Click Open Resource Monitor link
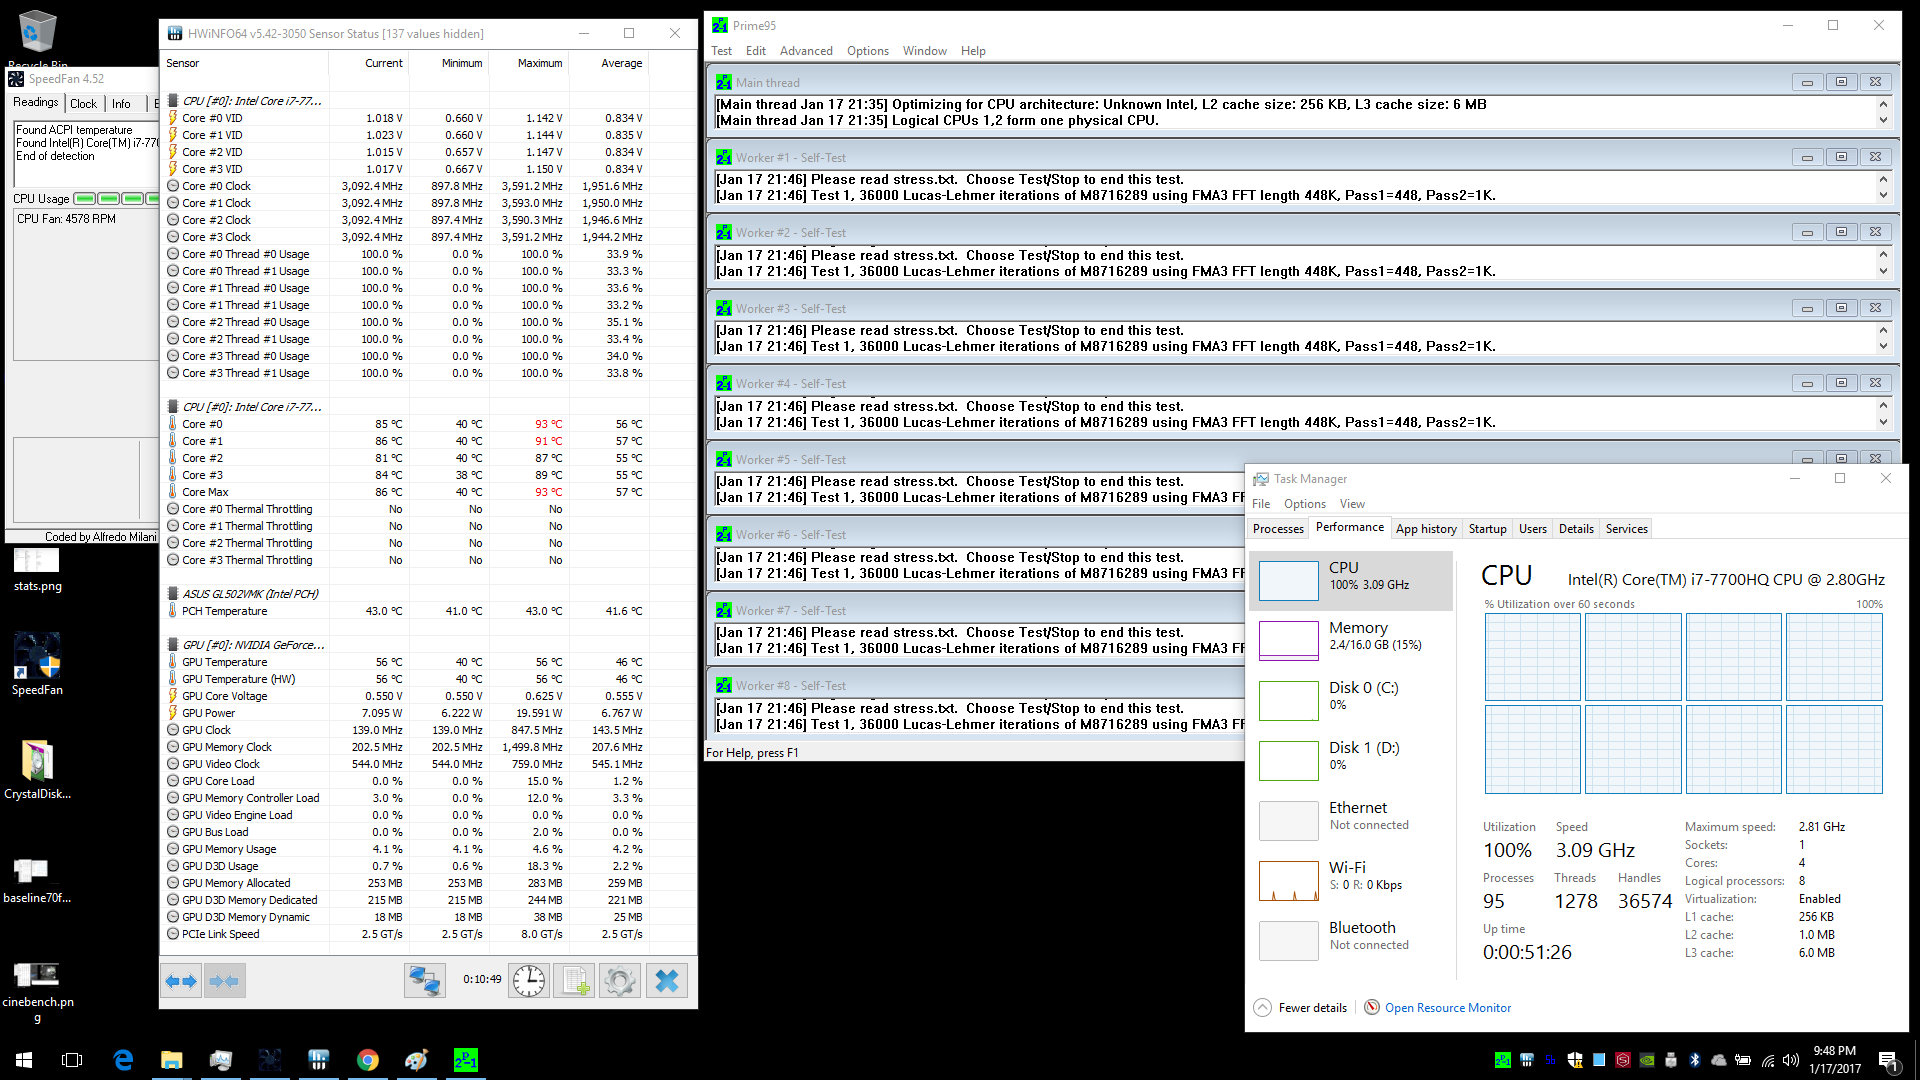Image resolution: width=1920 pixels, height=1080 pixels. pos(1447,1008)
